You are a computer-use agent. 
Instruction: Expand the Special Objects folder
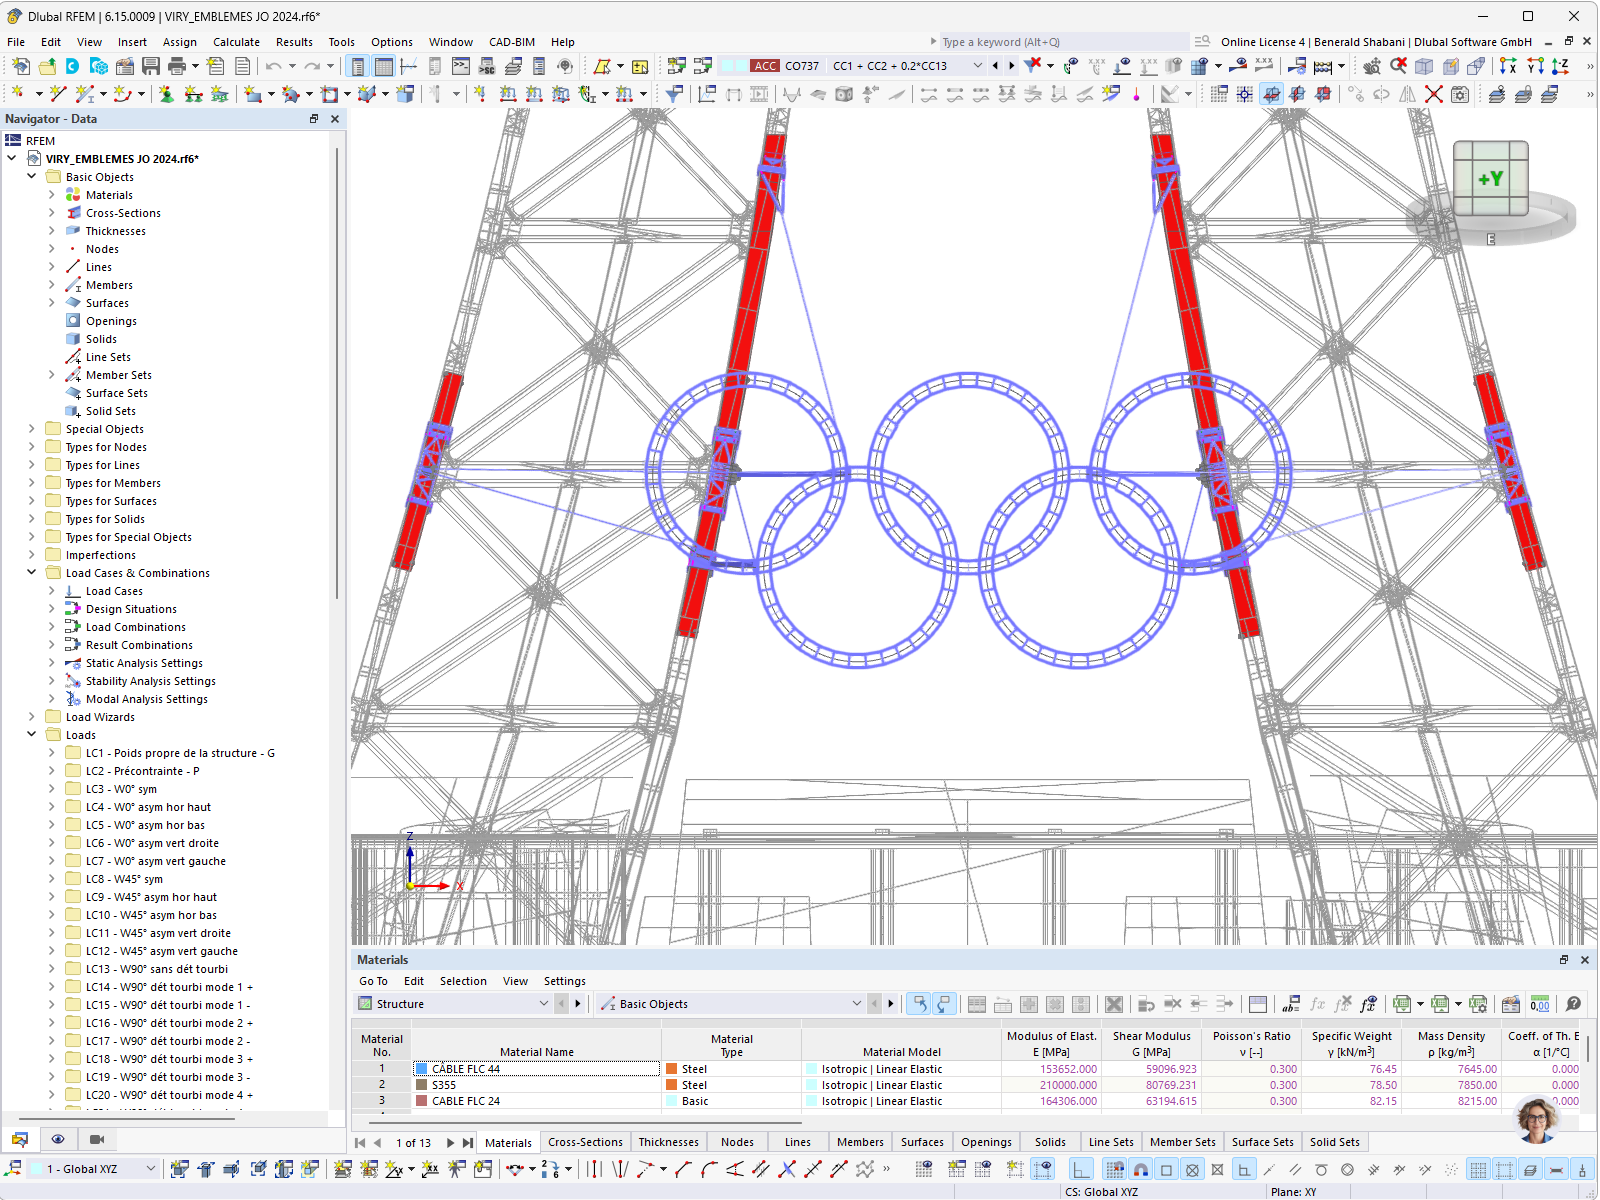click(x=32, y=429)
